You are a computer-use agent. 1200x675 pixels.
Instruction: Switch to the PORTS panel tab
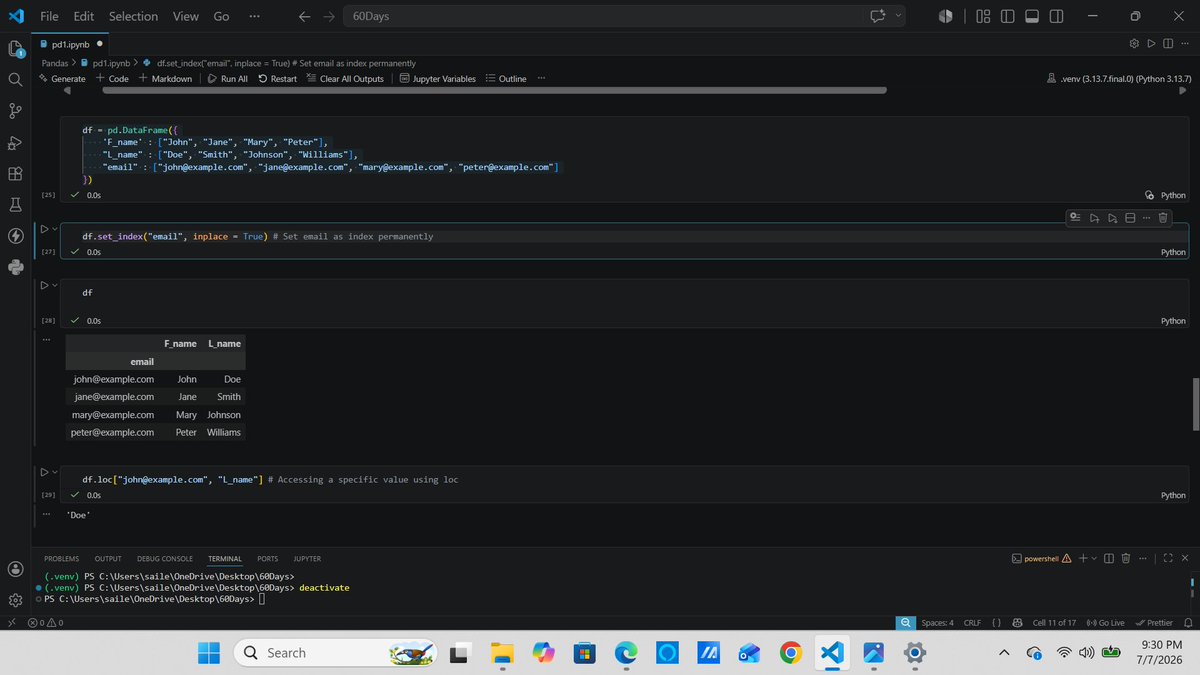[268, 558]
